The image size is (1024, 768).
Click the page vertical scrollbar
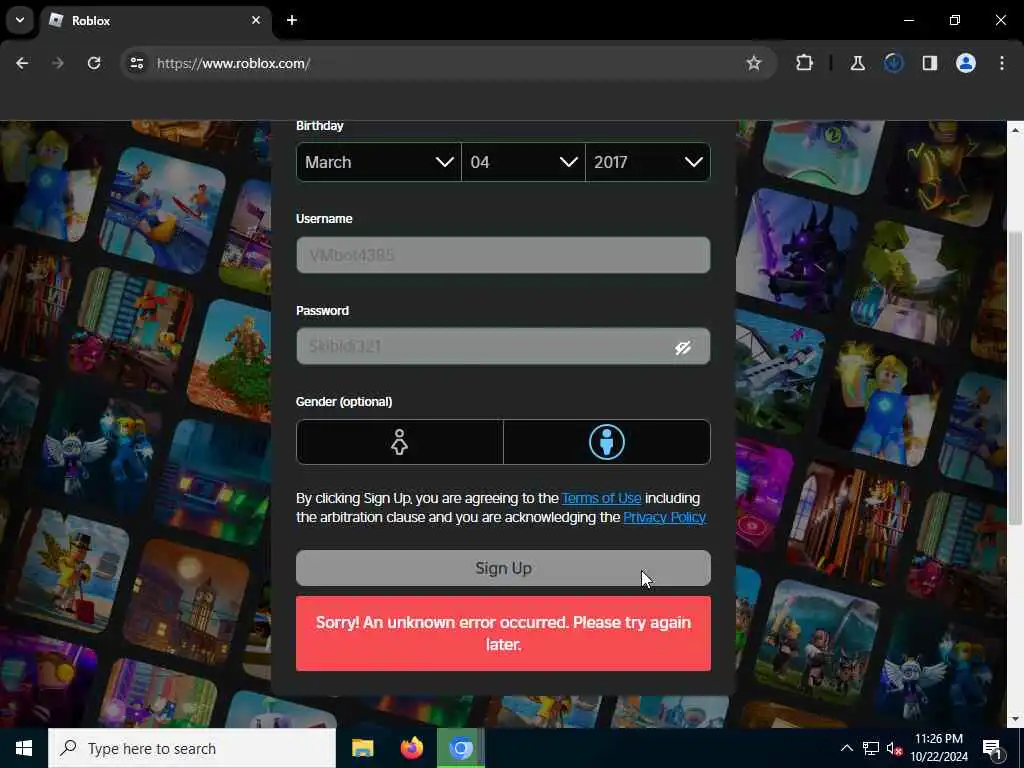pyautogui.click(x=1015, y=377)
